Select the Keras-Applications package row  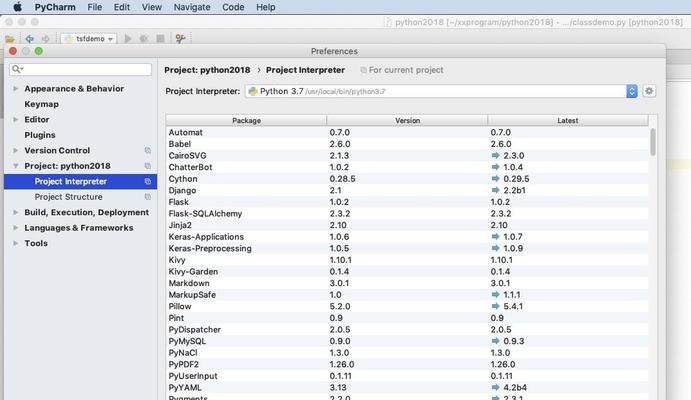[x=407, y=237]
